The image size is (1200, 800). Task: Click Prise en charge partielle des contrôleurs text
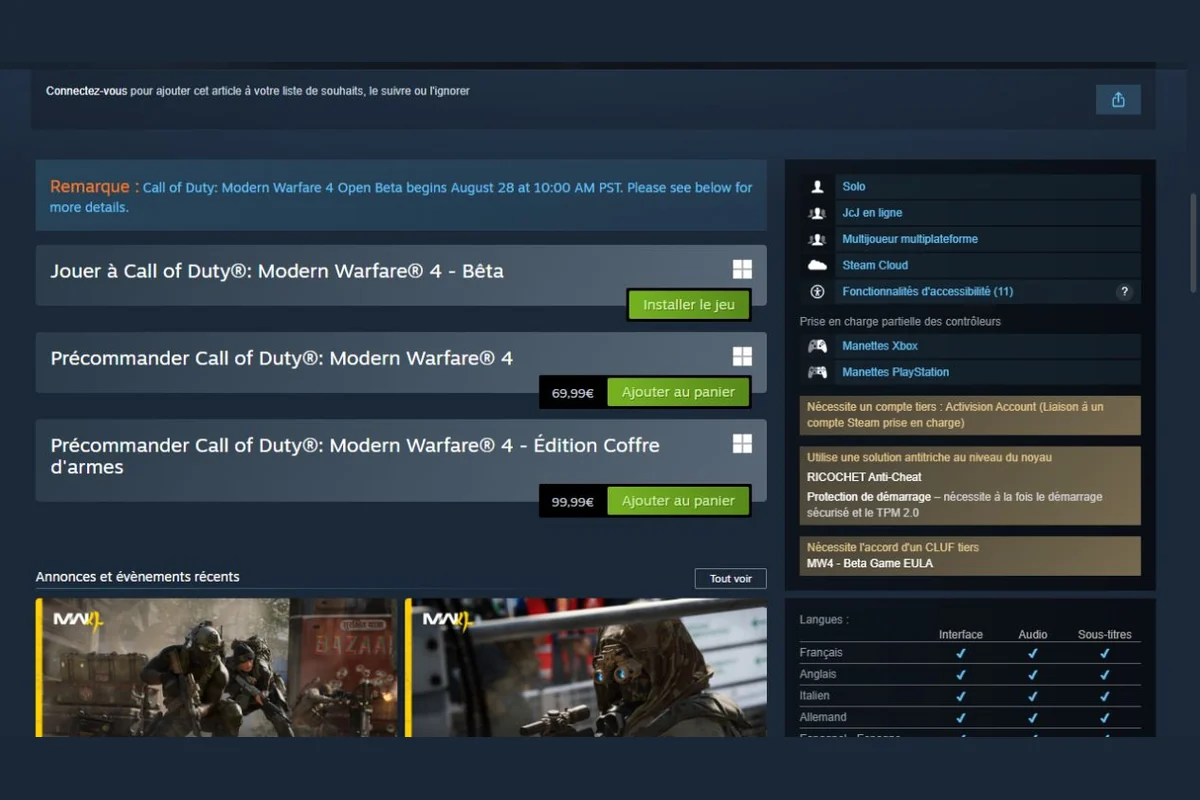tap(900, 322)
